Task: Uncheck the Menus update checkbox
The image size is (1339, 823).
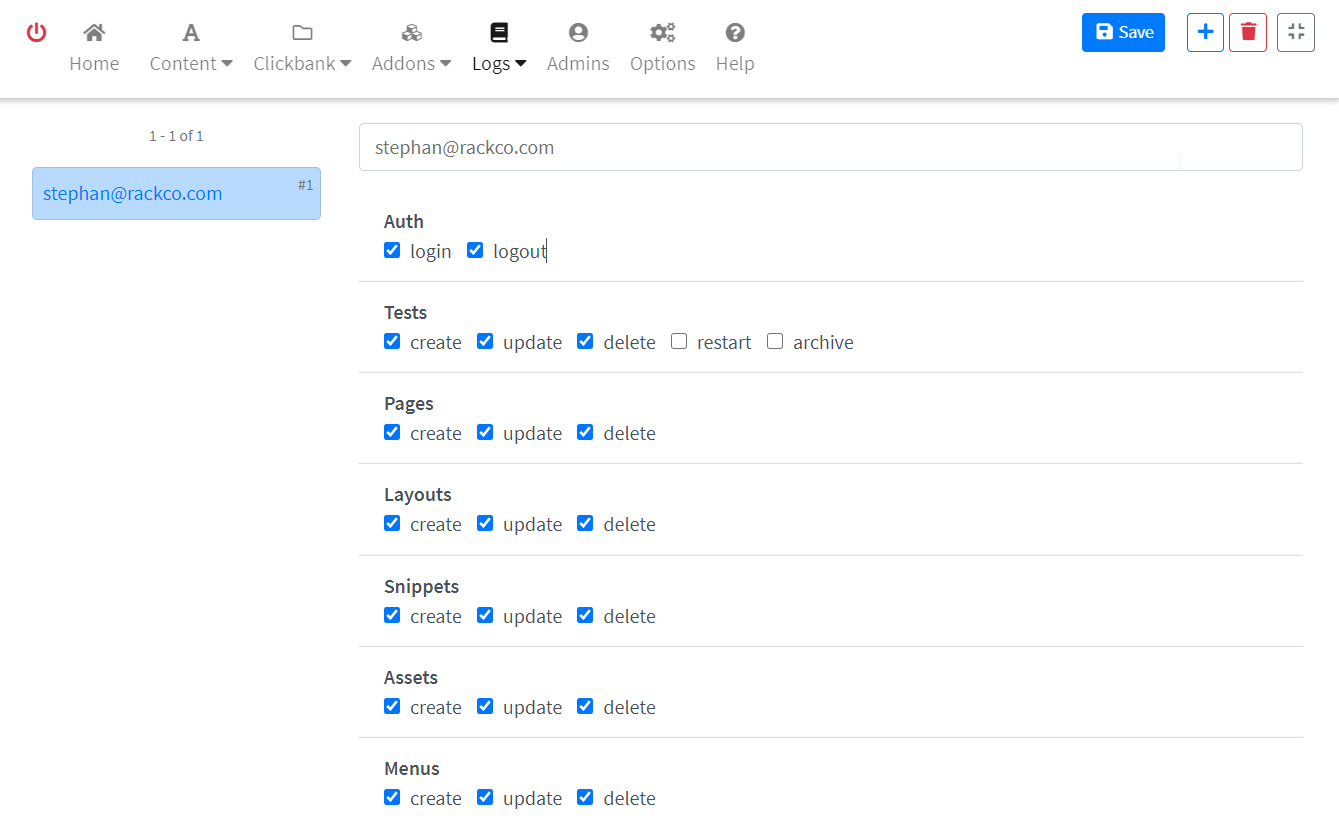Action: pyautogui.click(x=485, y=798)
